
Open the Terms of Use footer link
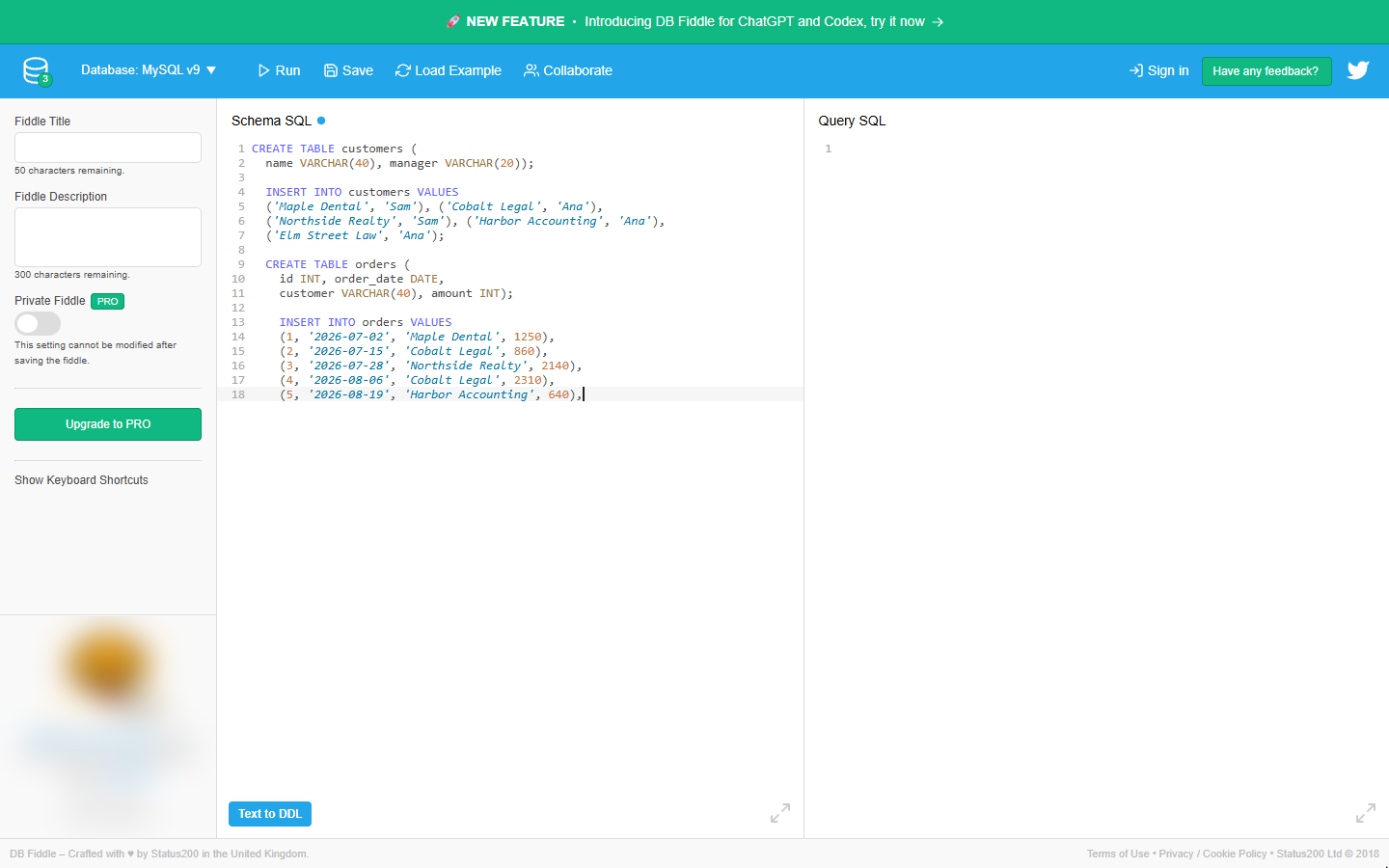click(x=1118, y=854)
